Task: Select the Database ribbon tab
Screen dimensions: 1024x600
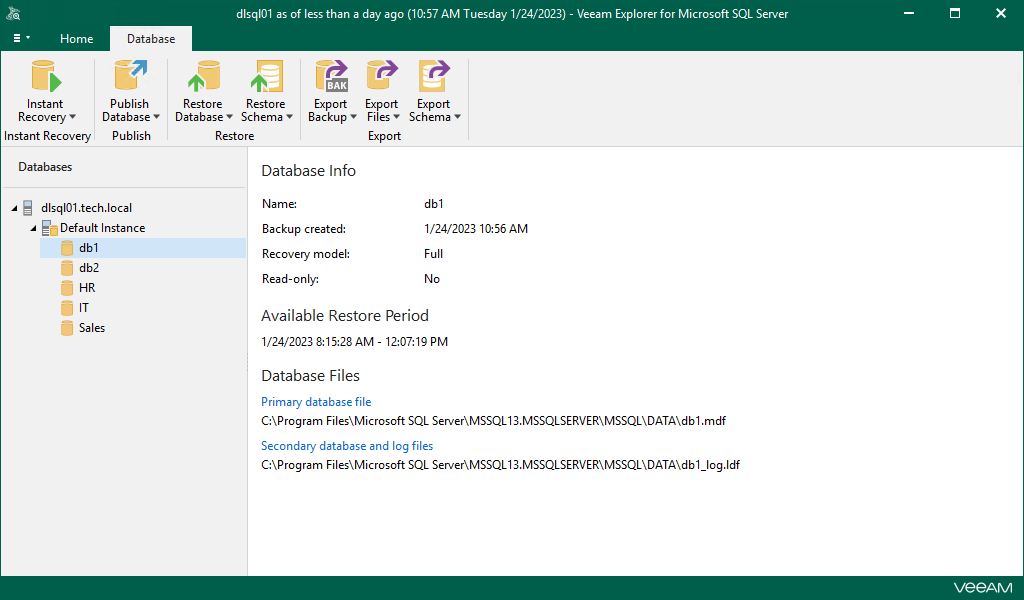Action: (151, 39)
